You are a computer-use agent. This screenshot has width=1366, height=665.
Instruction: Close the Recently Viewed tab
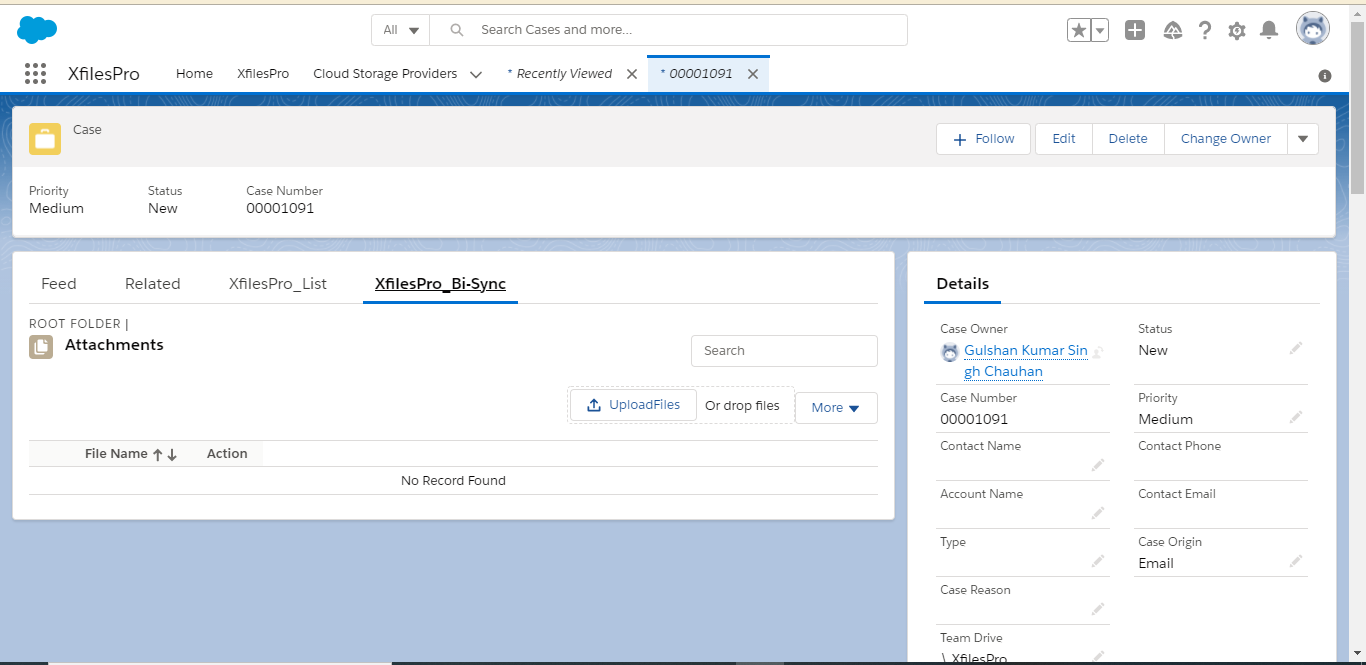[632, 74]
